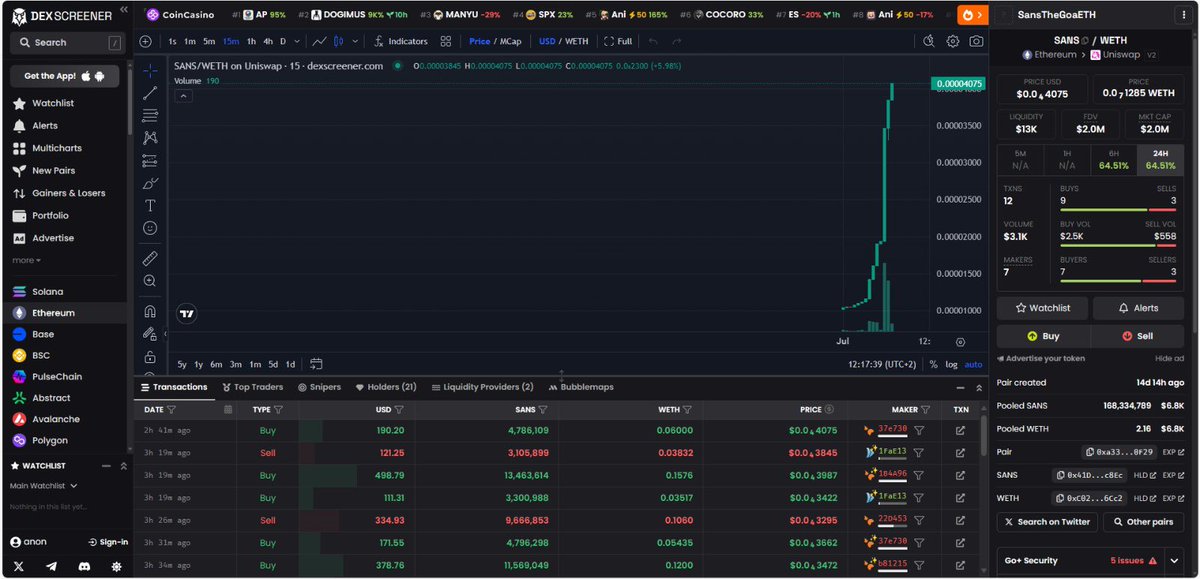Click Get the App button
Image resolution: width=1200 pixels, height=579 pixels.
coord(65,76)
